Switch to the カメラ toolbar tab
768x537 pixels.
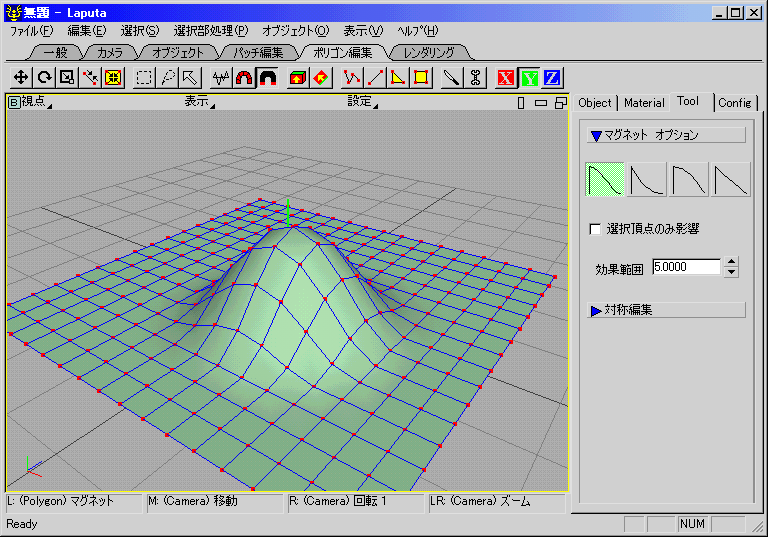(110, 52)
